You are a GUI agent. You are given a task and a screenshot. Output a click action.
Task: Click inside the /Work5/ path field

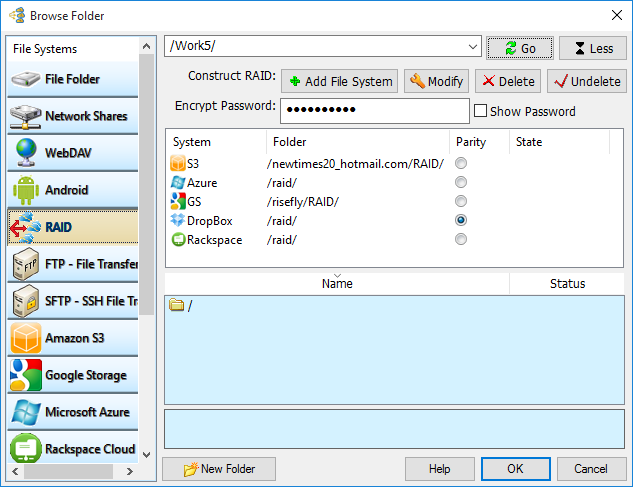[x=315, y=46]
